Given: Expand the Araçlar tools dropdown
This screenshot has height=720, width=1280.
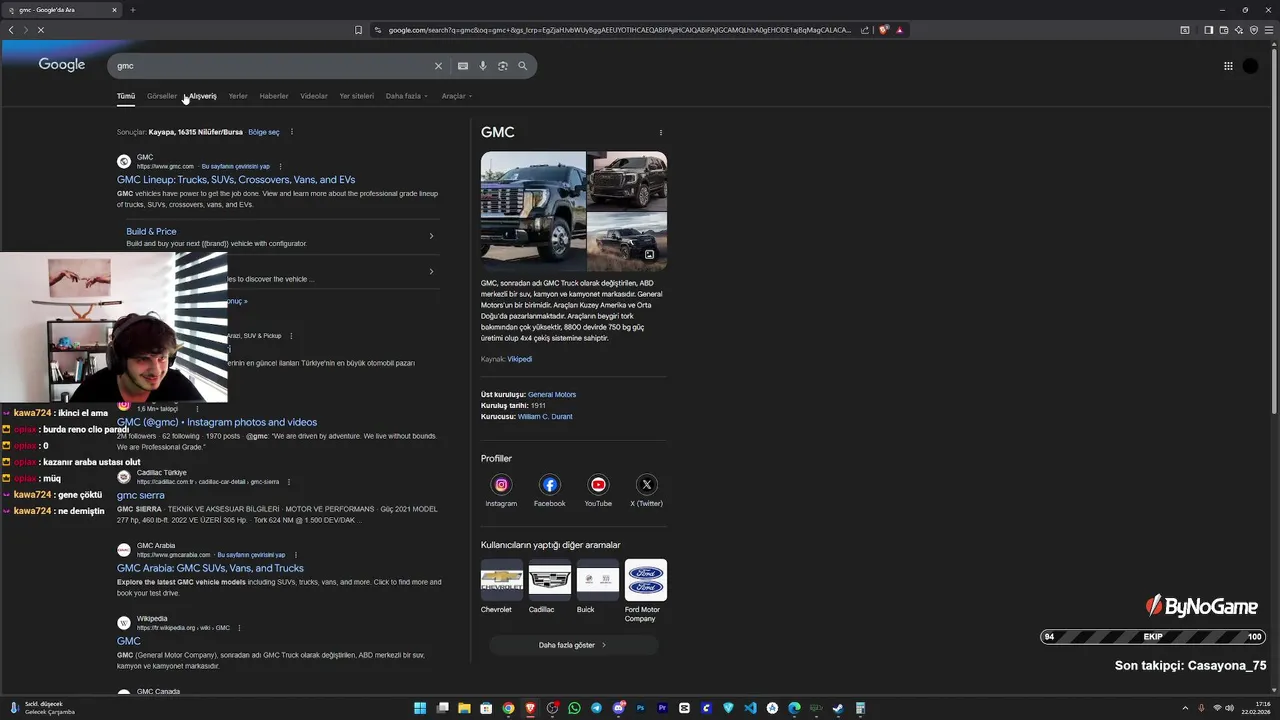Looking at the screenshot, I should click(x=457, y=96).
